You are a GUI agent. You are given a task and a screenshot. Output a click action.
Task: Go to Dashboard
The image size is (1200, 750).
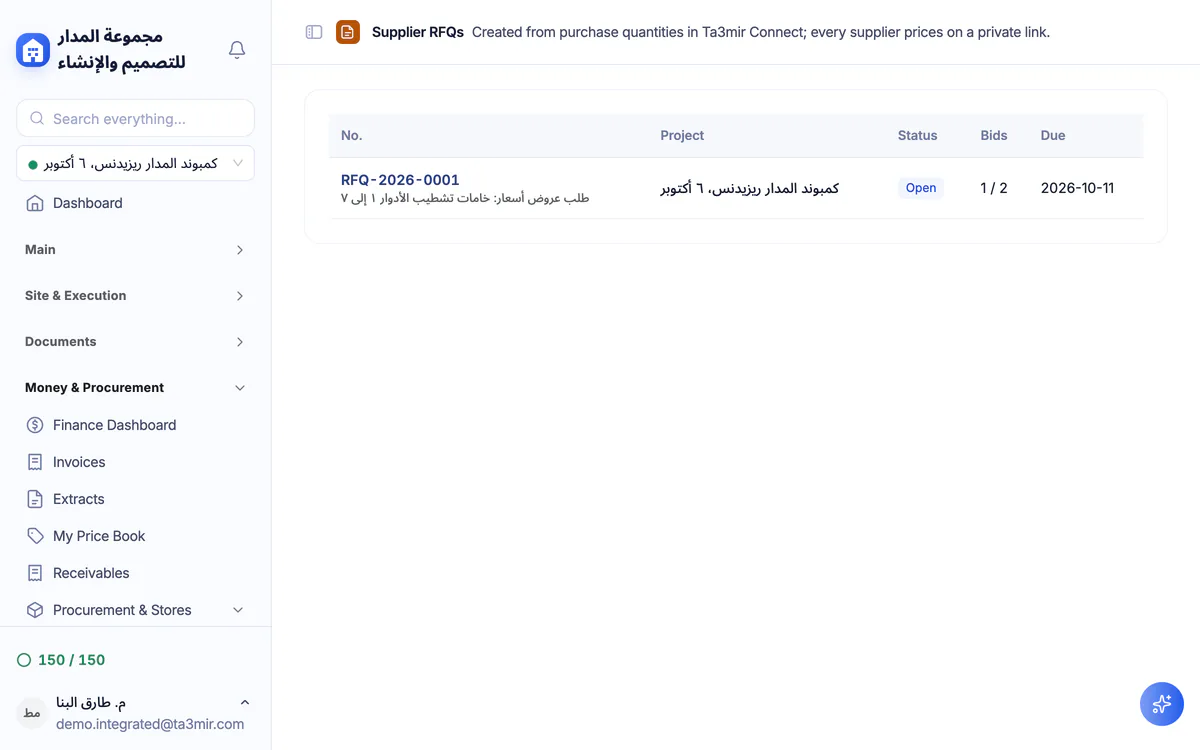coord(88,203)
